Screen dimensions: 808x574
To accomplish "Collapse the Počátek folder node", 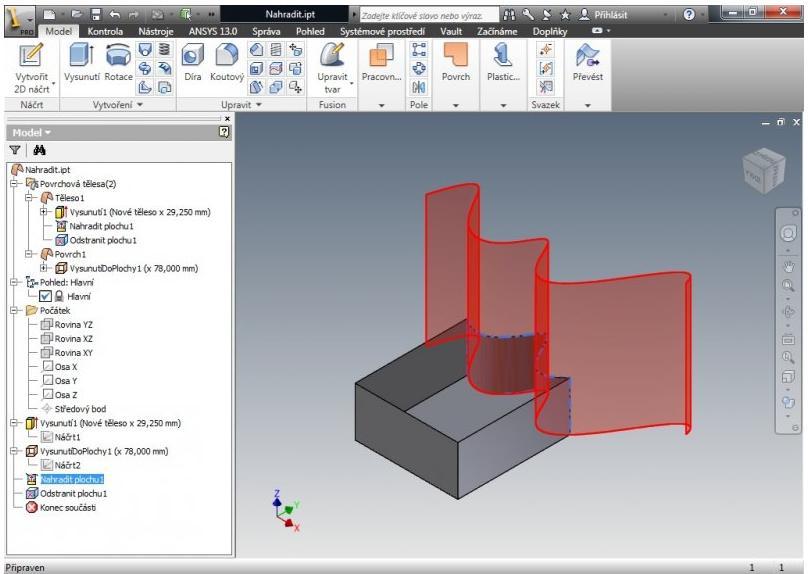I will coord(15,310).
